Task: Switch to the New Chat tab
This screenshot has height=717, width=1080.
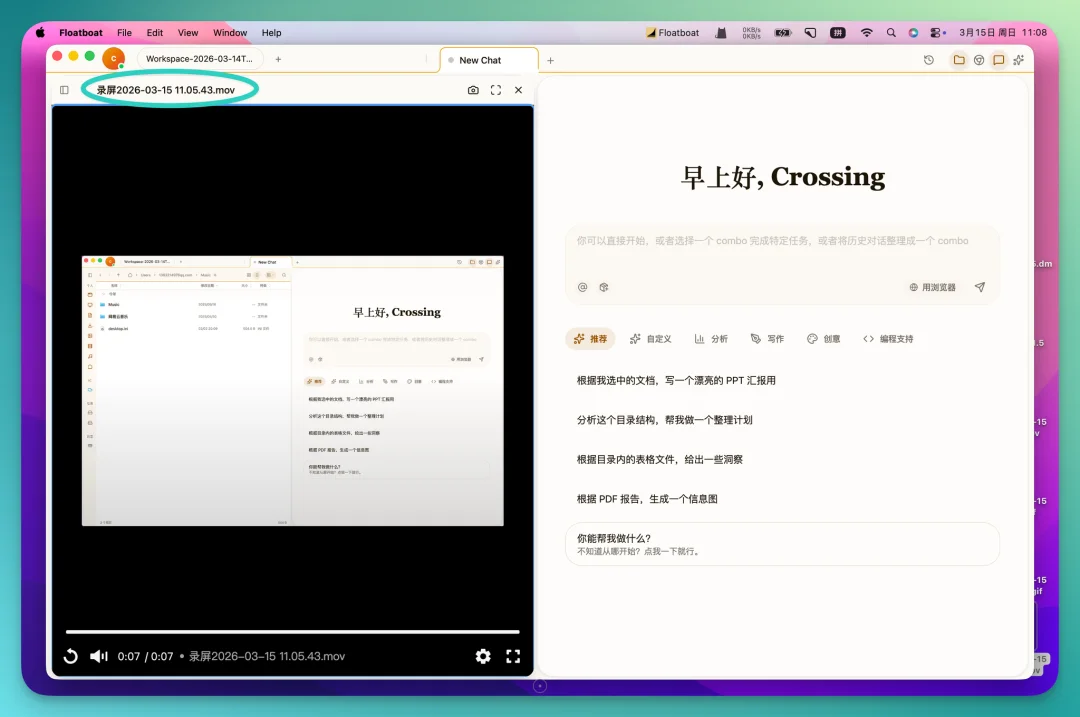Action: click(x=487, y=60)
